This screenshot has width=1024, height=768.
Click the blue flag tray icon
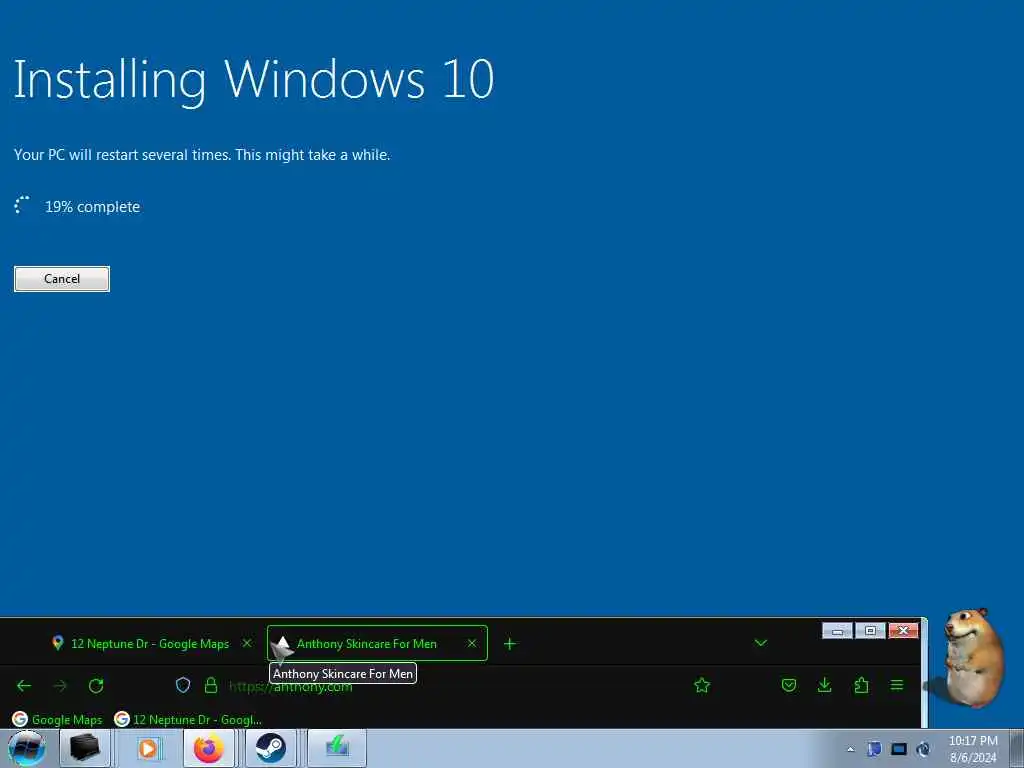(874, 749)
